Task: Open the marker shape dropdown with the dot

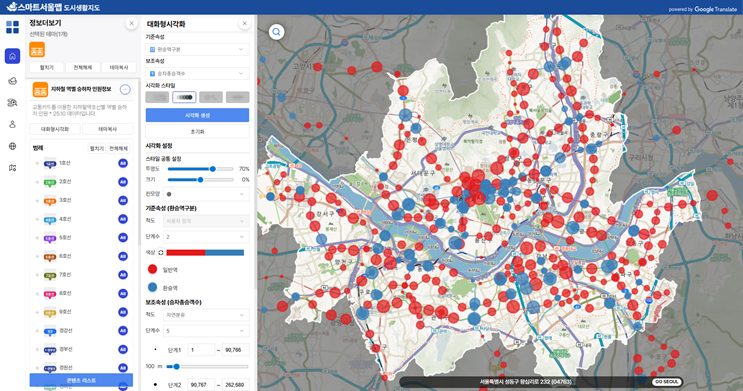Action: point(206,194)
